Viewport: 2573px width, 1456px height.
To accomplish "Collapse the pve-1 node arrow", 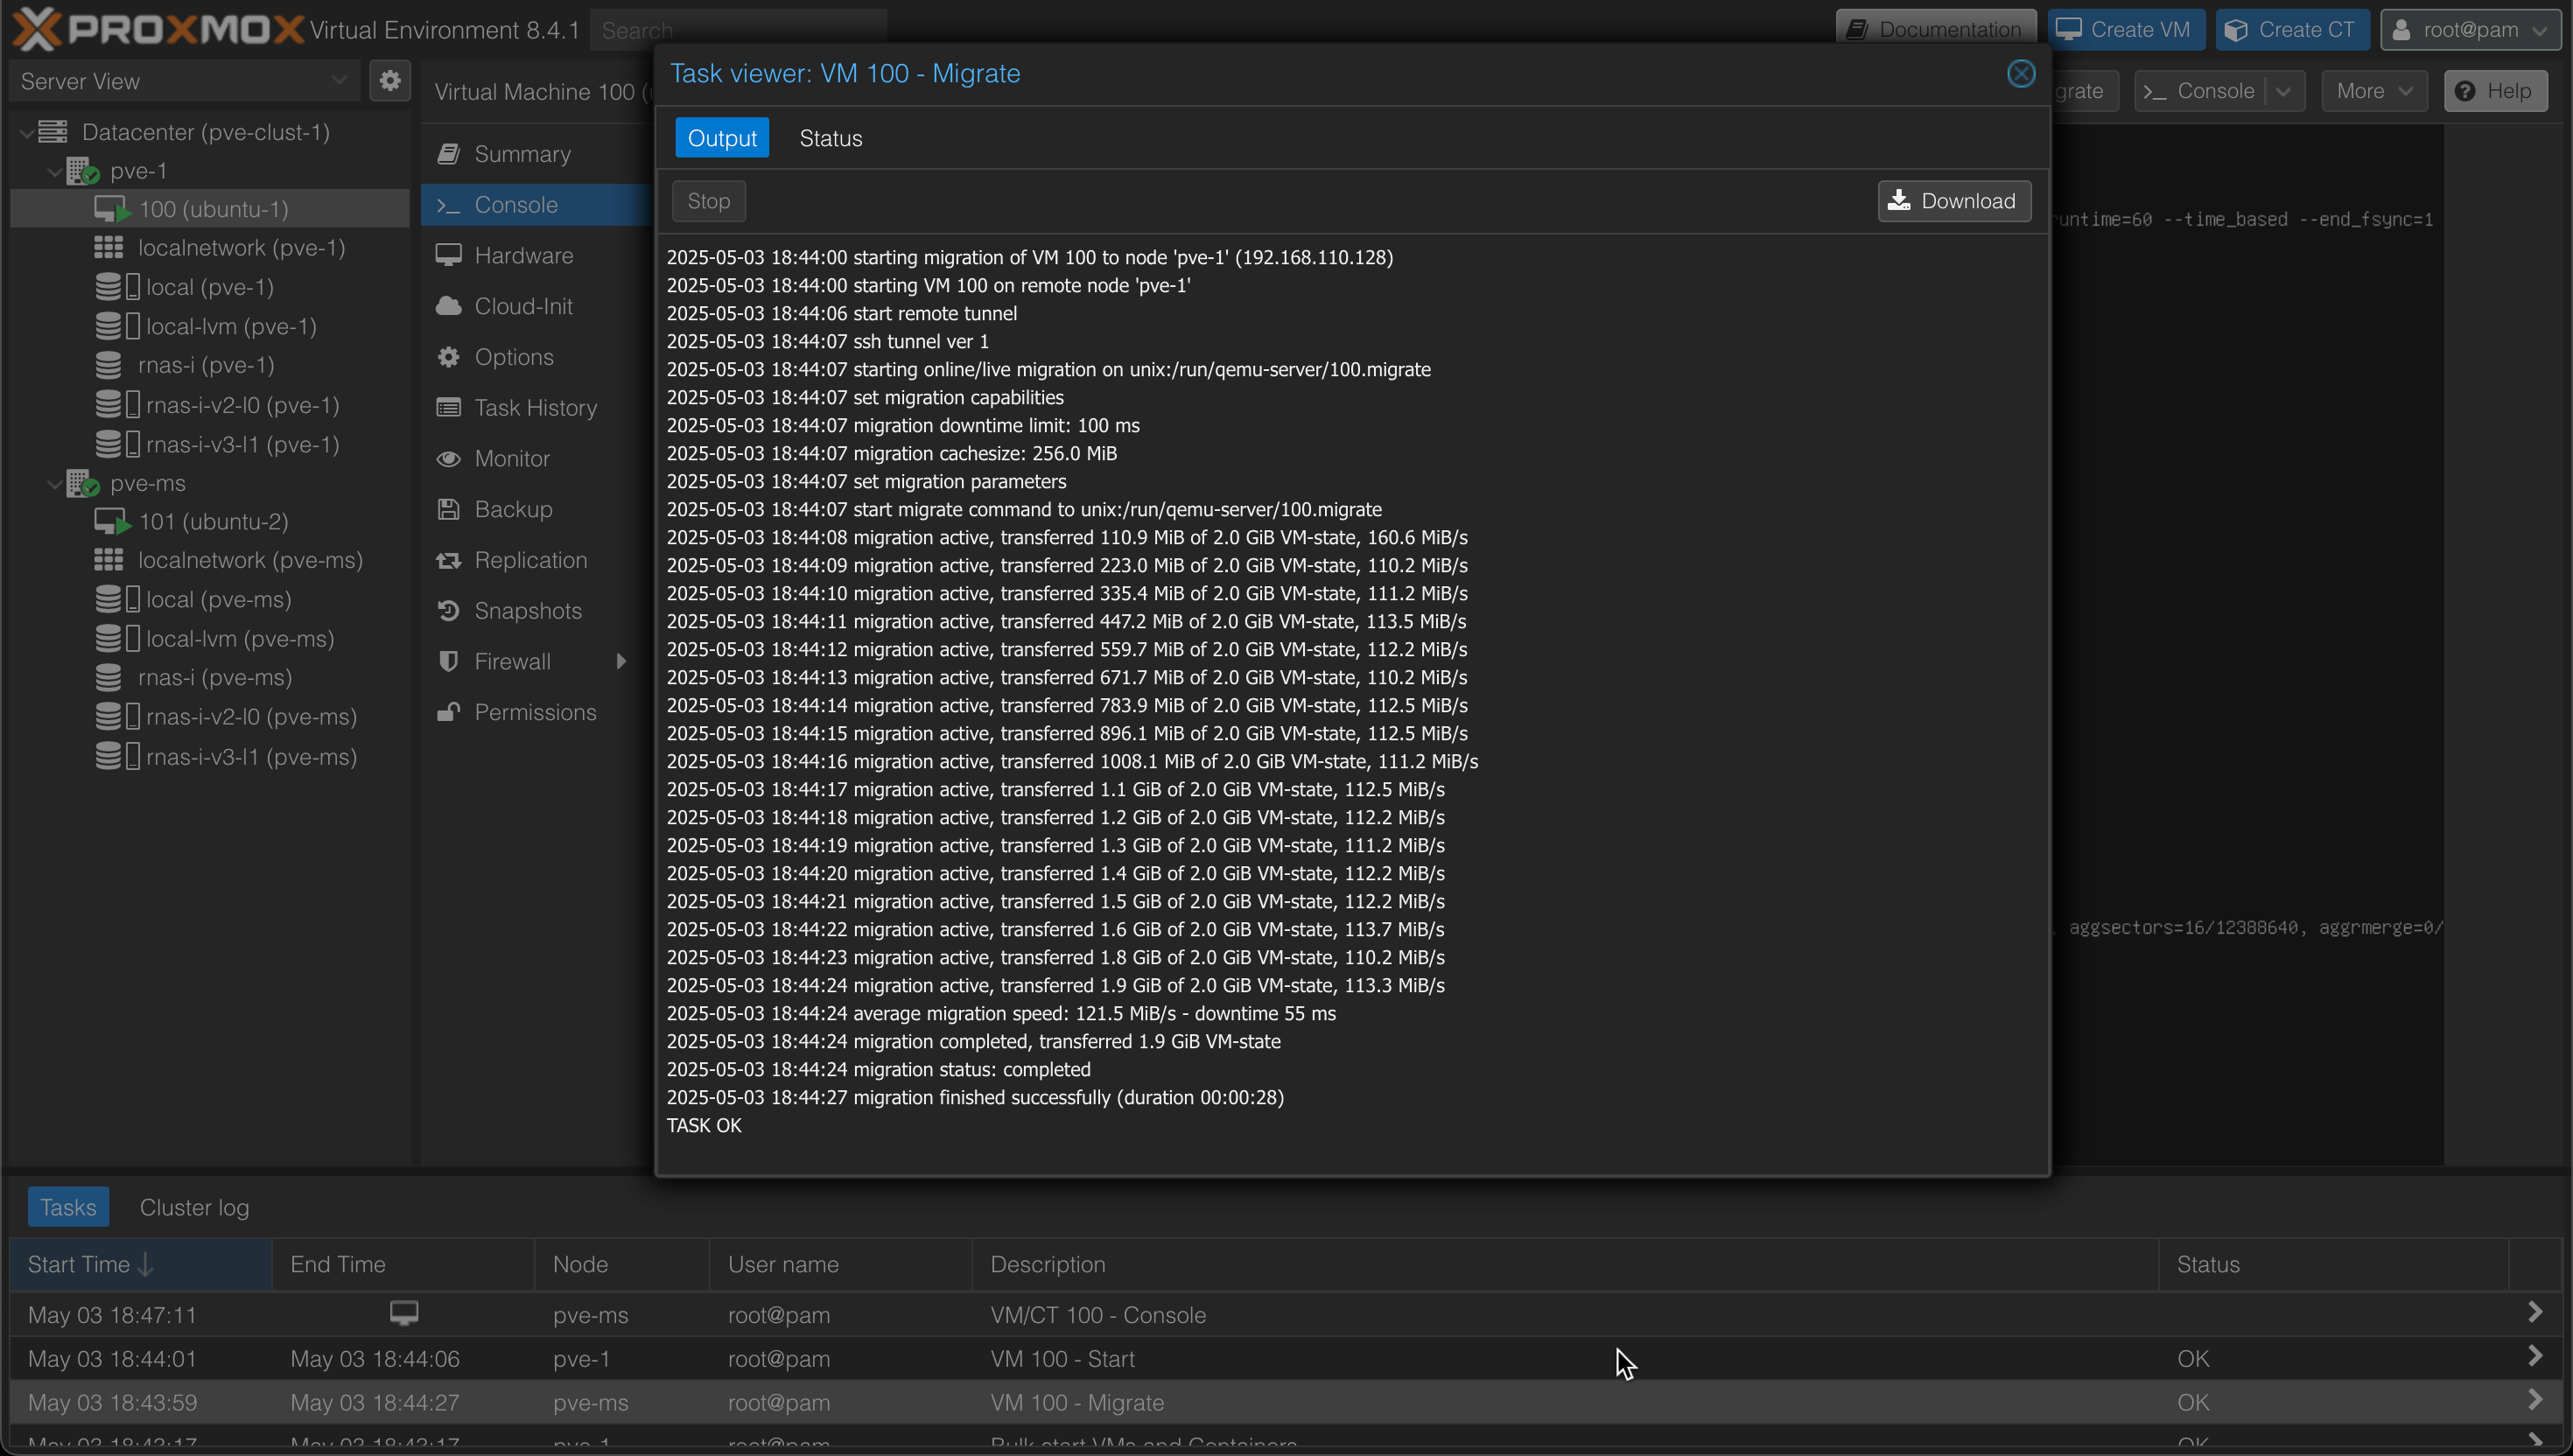I will [x=55, y=171].
